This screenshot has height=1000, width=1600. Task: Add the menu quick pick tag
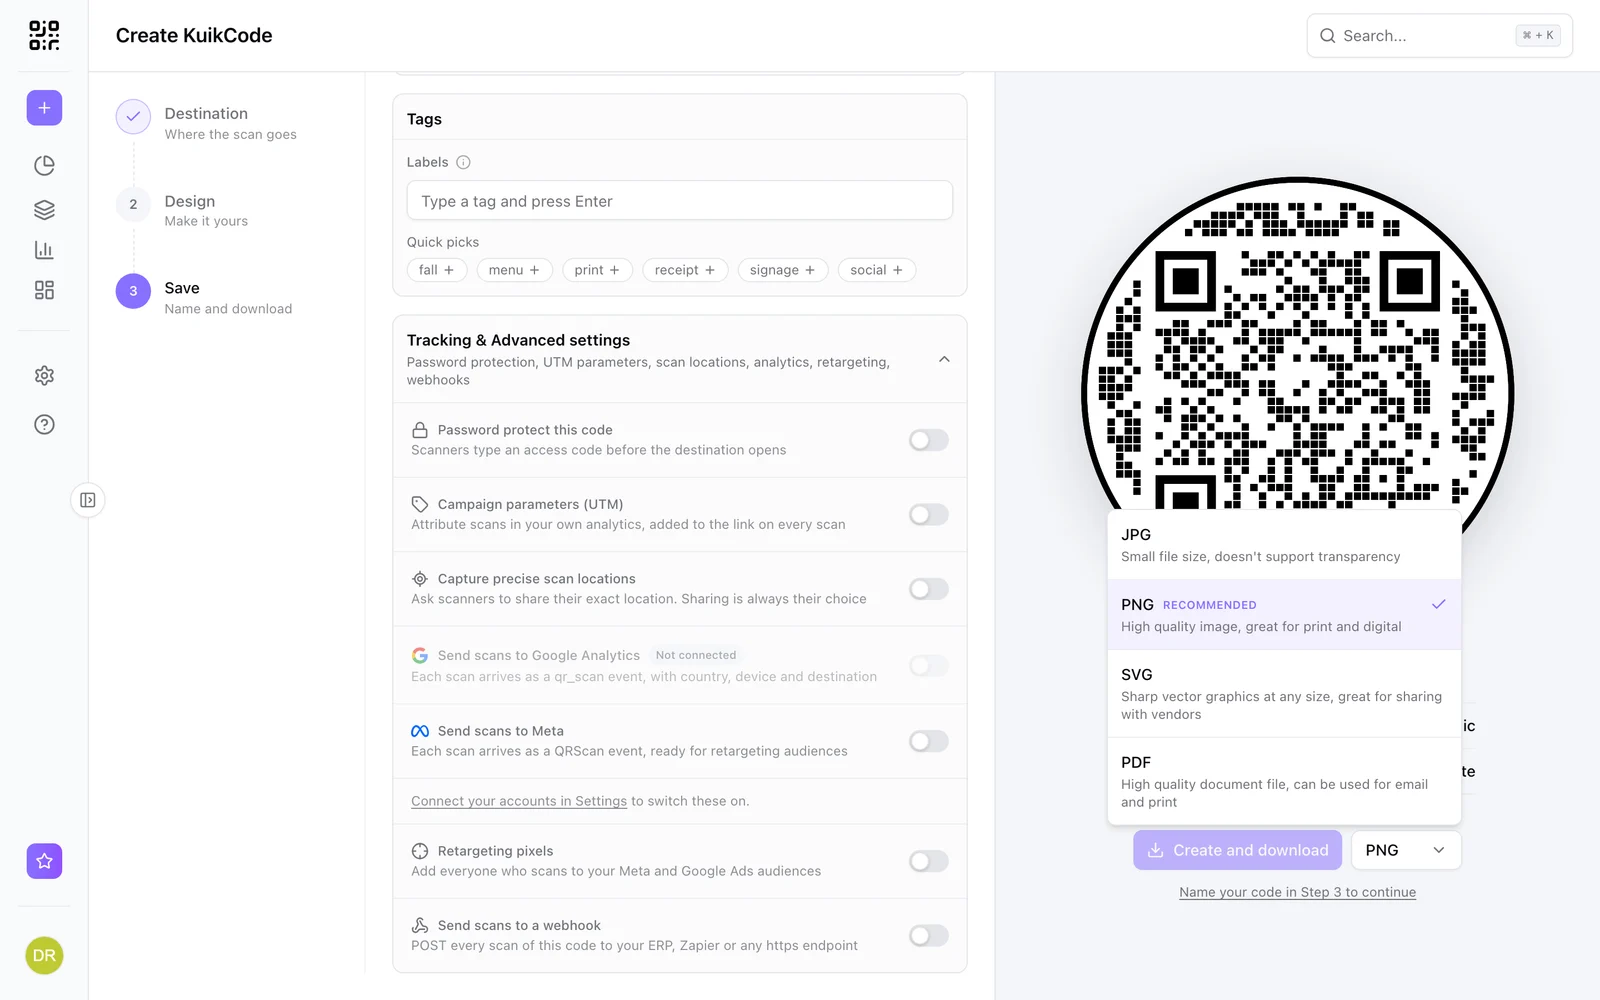point(514,270)
